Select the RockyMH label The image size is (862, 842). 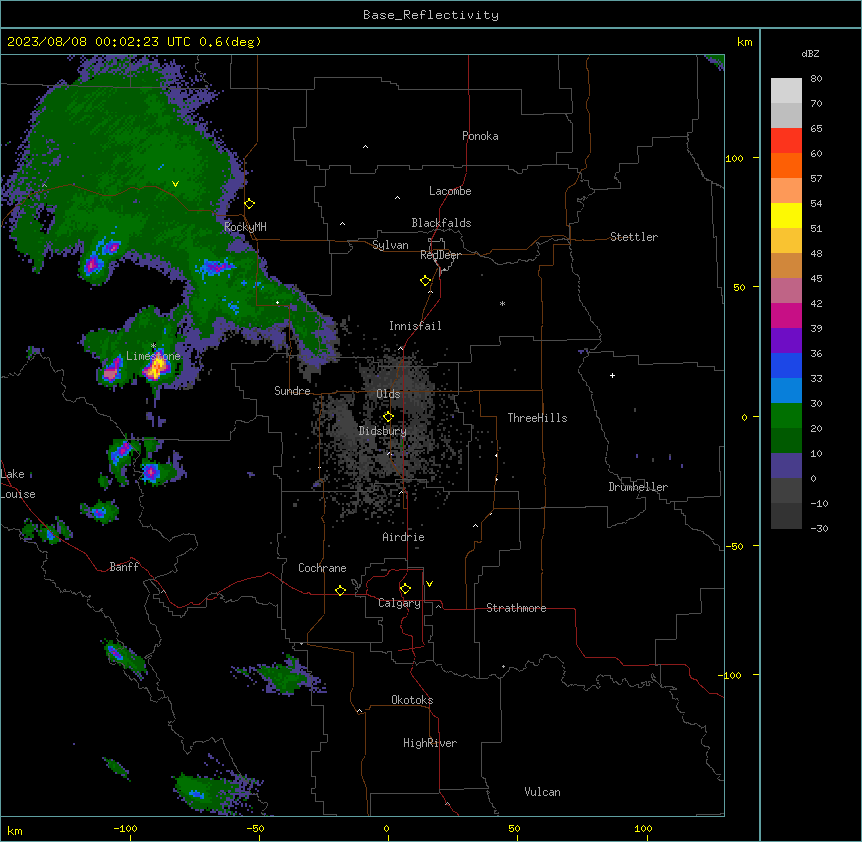(245, 227)
